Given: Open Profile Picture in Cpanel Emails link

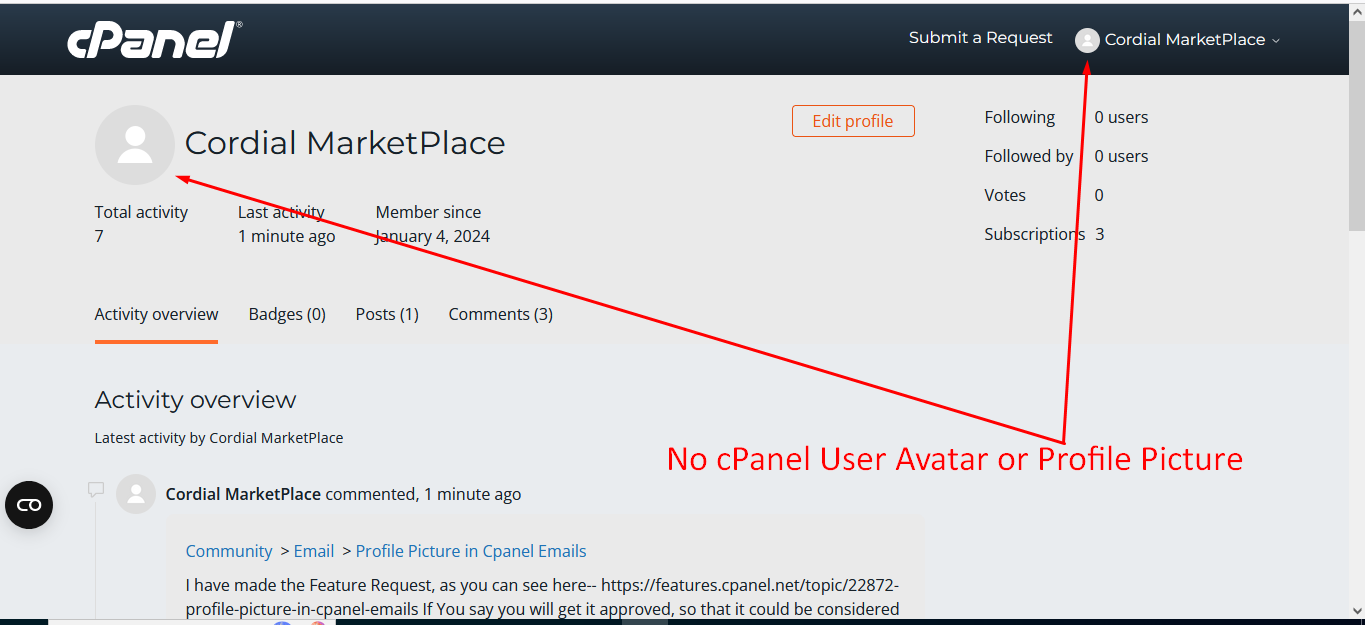Looking at the screenshot, I should point(471,551).
